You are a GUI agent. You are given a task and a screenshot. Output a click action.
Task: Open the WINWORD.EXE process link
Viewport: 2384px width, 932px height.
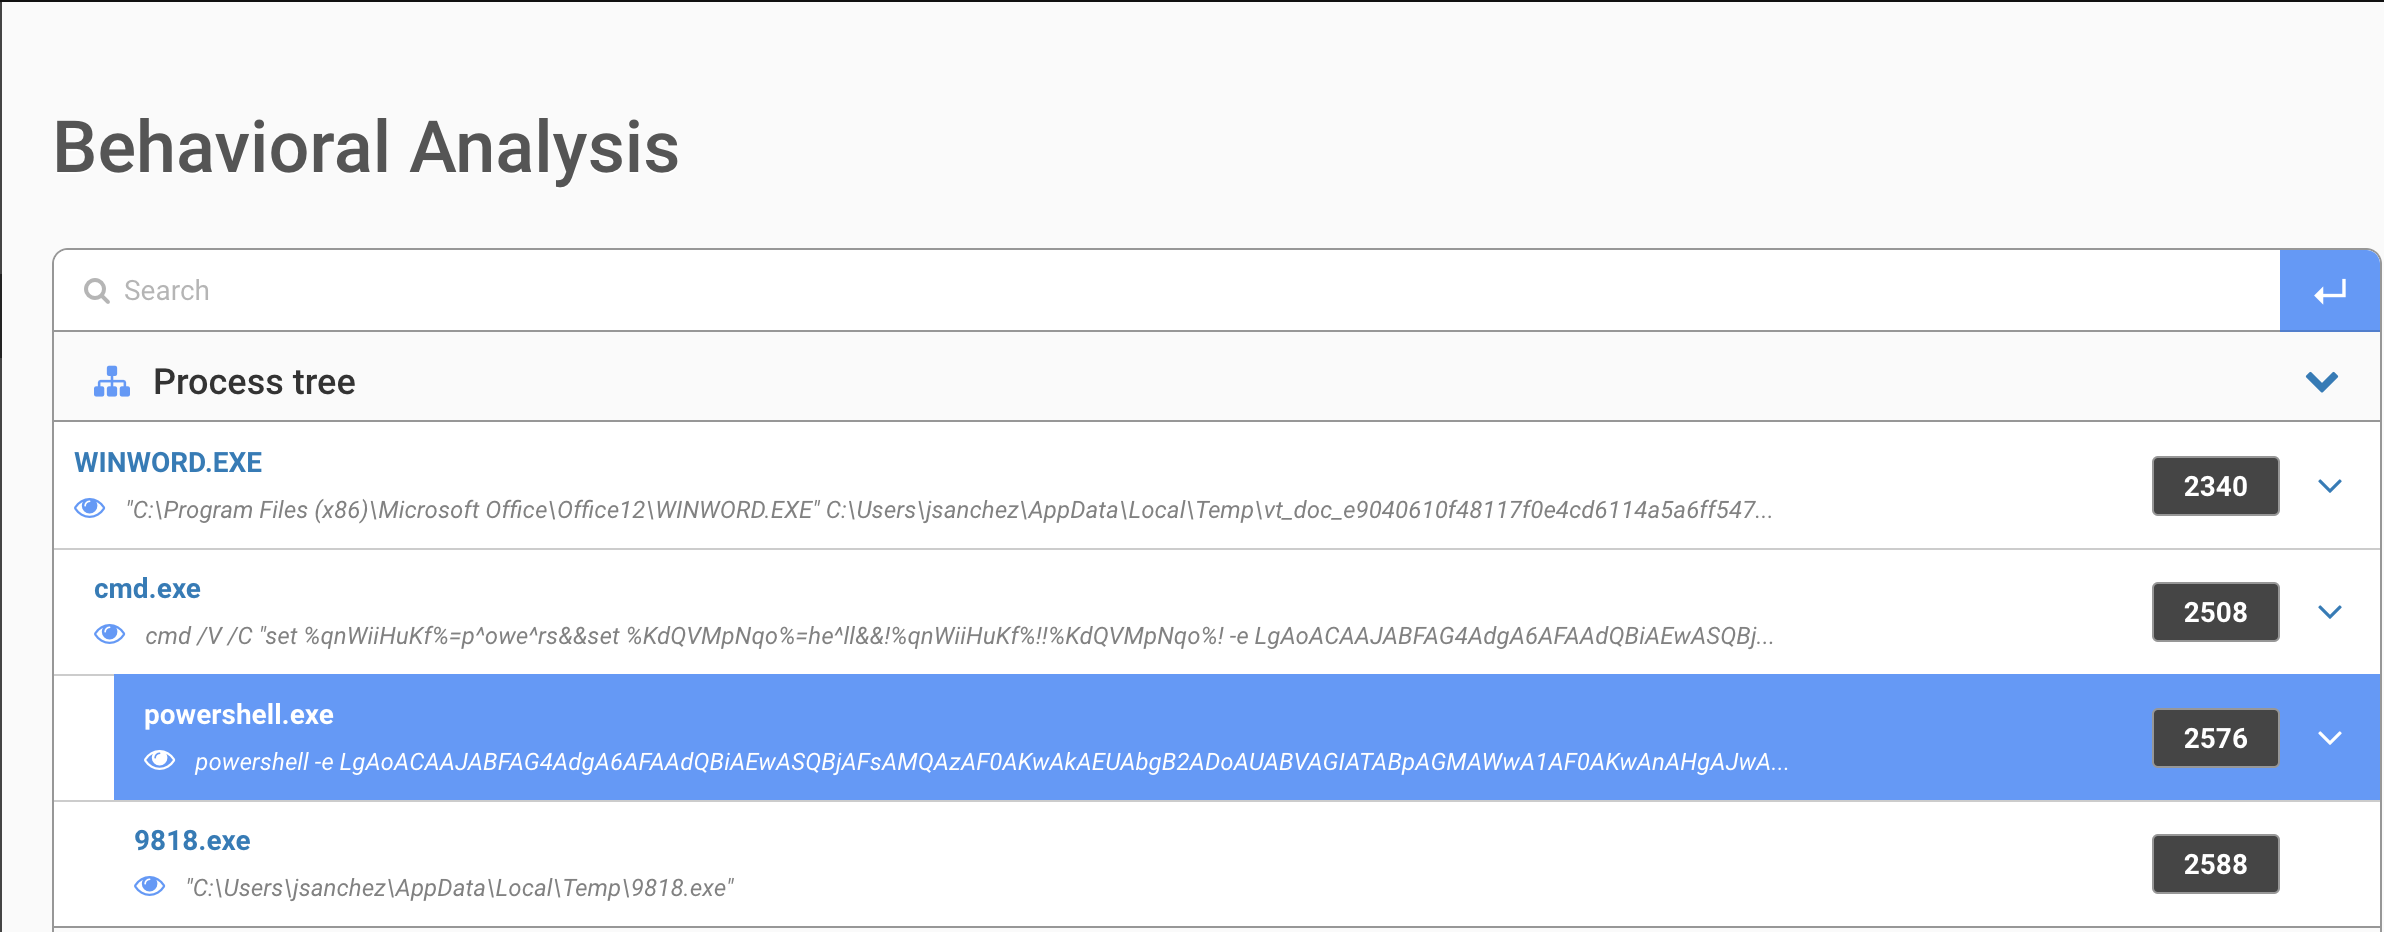168,462
